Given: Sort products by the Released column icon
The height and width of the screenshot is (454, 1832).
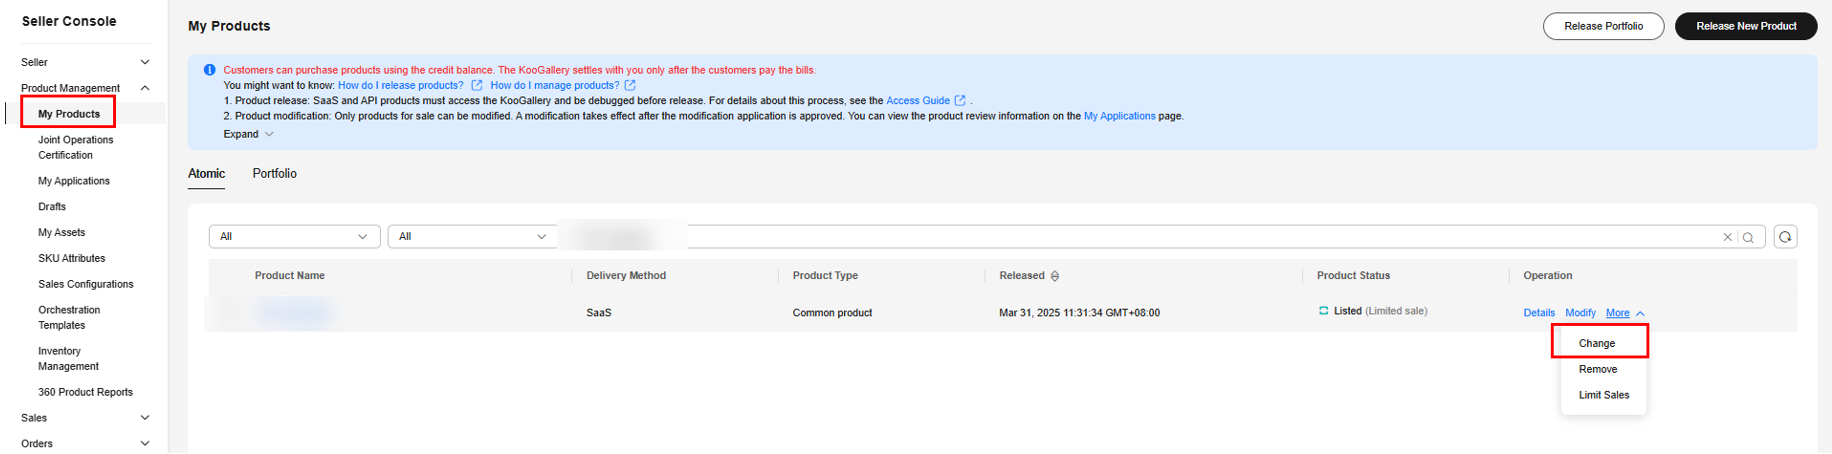Looking at the screenshot, I should pyautogui.click(x=1055, y=276).
